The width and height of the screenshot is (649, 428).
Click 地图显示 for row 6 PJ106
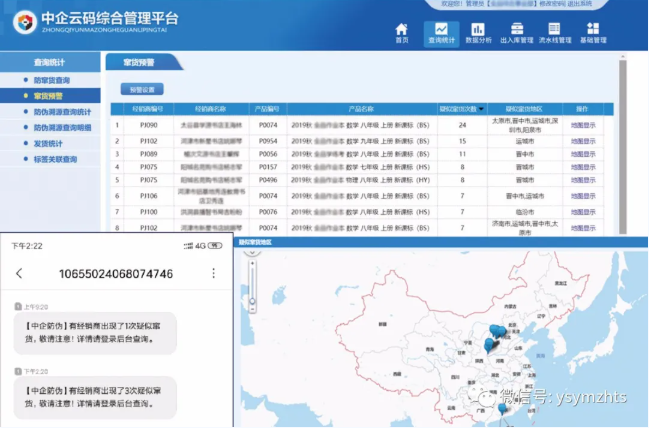[583, 196]
